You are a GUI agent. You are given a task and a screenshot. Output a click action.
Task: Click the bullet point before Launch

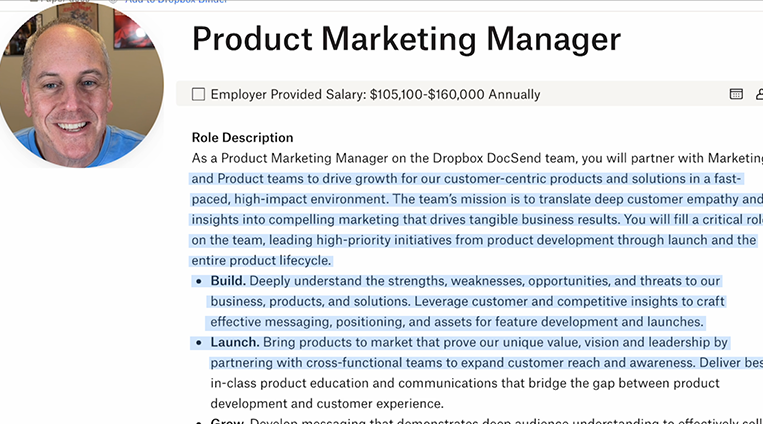coord(197,343)
